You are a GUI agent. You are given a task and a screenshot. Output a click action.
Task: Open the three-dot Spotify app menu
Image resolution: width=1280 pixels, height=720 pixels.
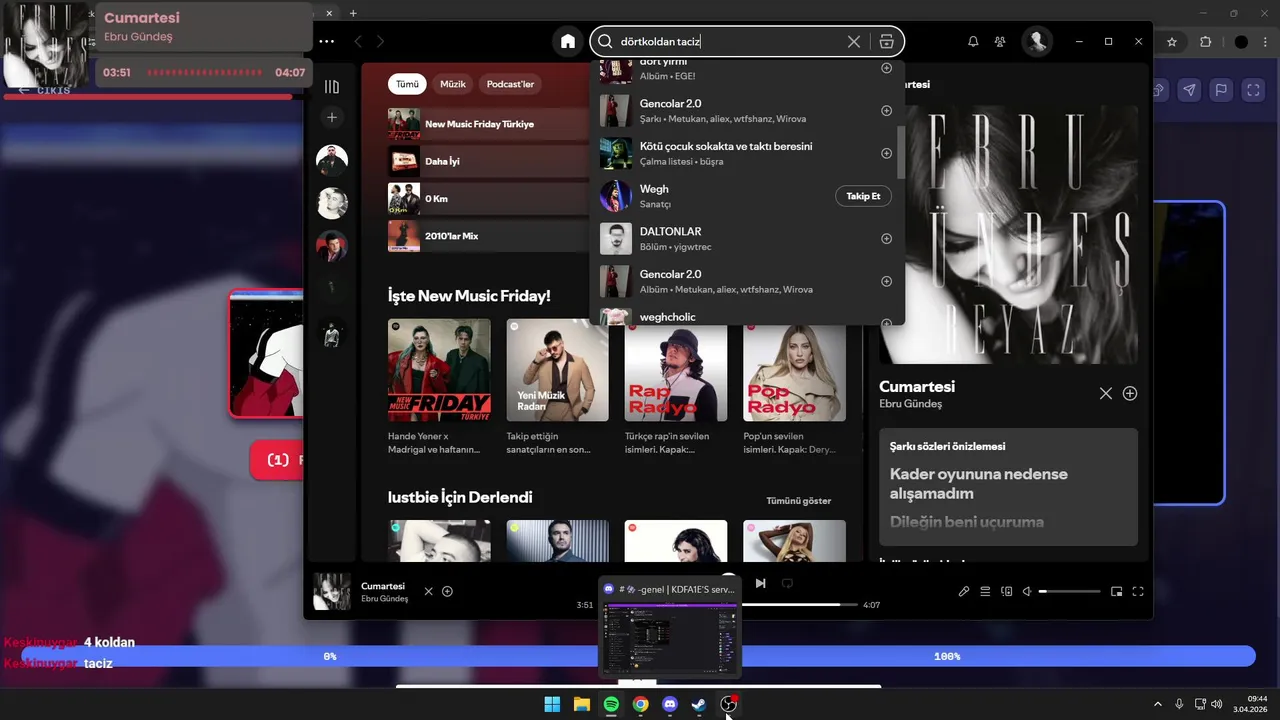click(326, 42)
